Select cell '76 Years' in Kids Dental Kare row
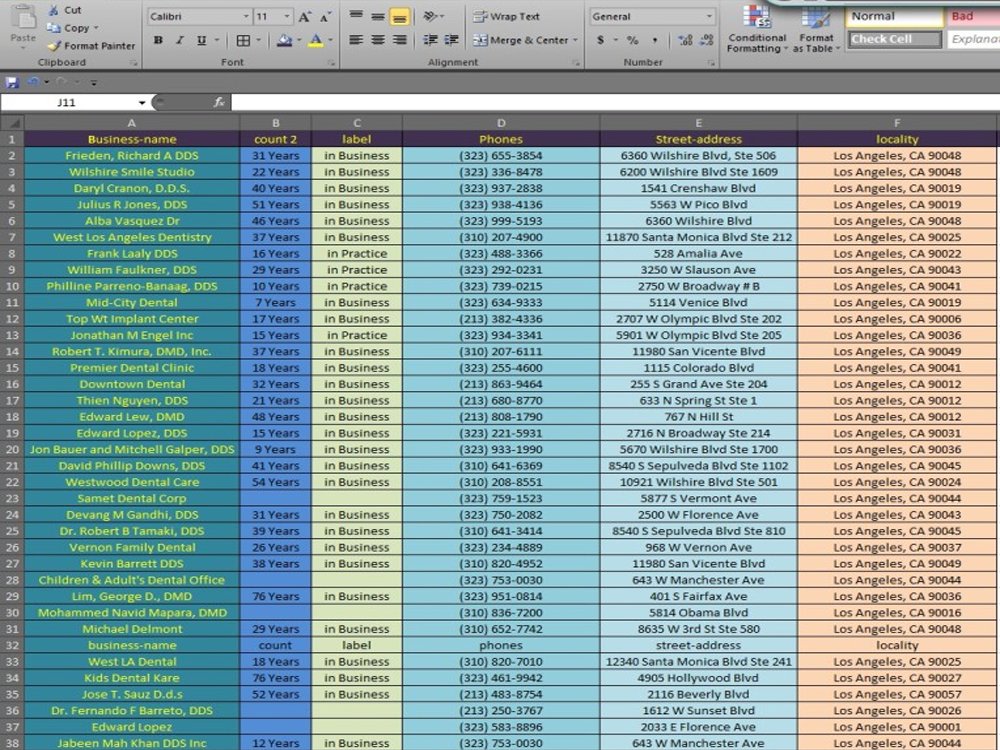The image size is (1000, 750). (276, 678)
